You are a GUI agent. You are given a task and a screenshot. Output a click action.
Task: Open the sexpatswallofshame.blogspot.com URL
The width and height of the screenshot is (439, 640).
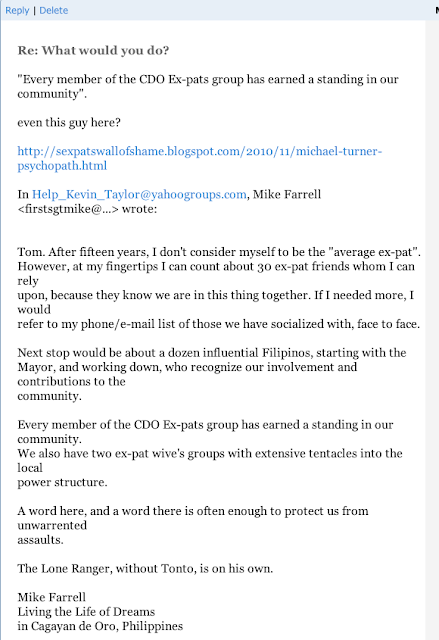pyautogui.click(x=200, y=151)
